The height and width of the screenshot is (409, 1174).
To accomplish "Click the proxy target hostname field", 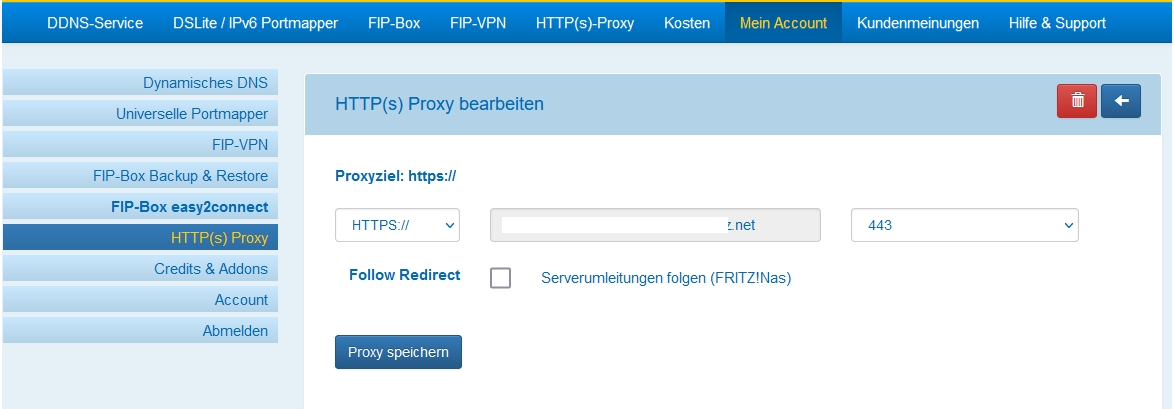I will pyautogui.click(x=655, y=225).
